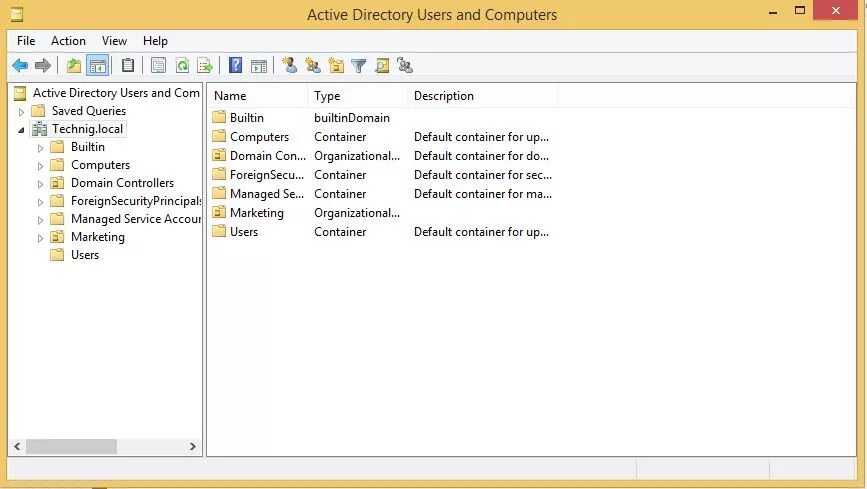Screen dimensions: 867x489
Task: Minimize the Active Directory Users and Computers window
Action: pyautogui.click(x=773, y=11)
